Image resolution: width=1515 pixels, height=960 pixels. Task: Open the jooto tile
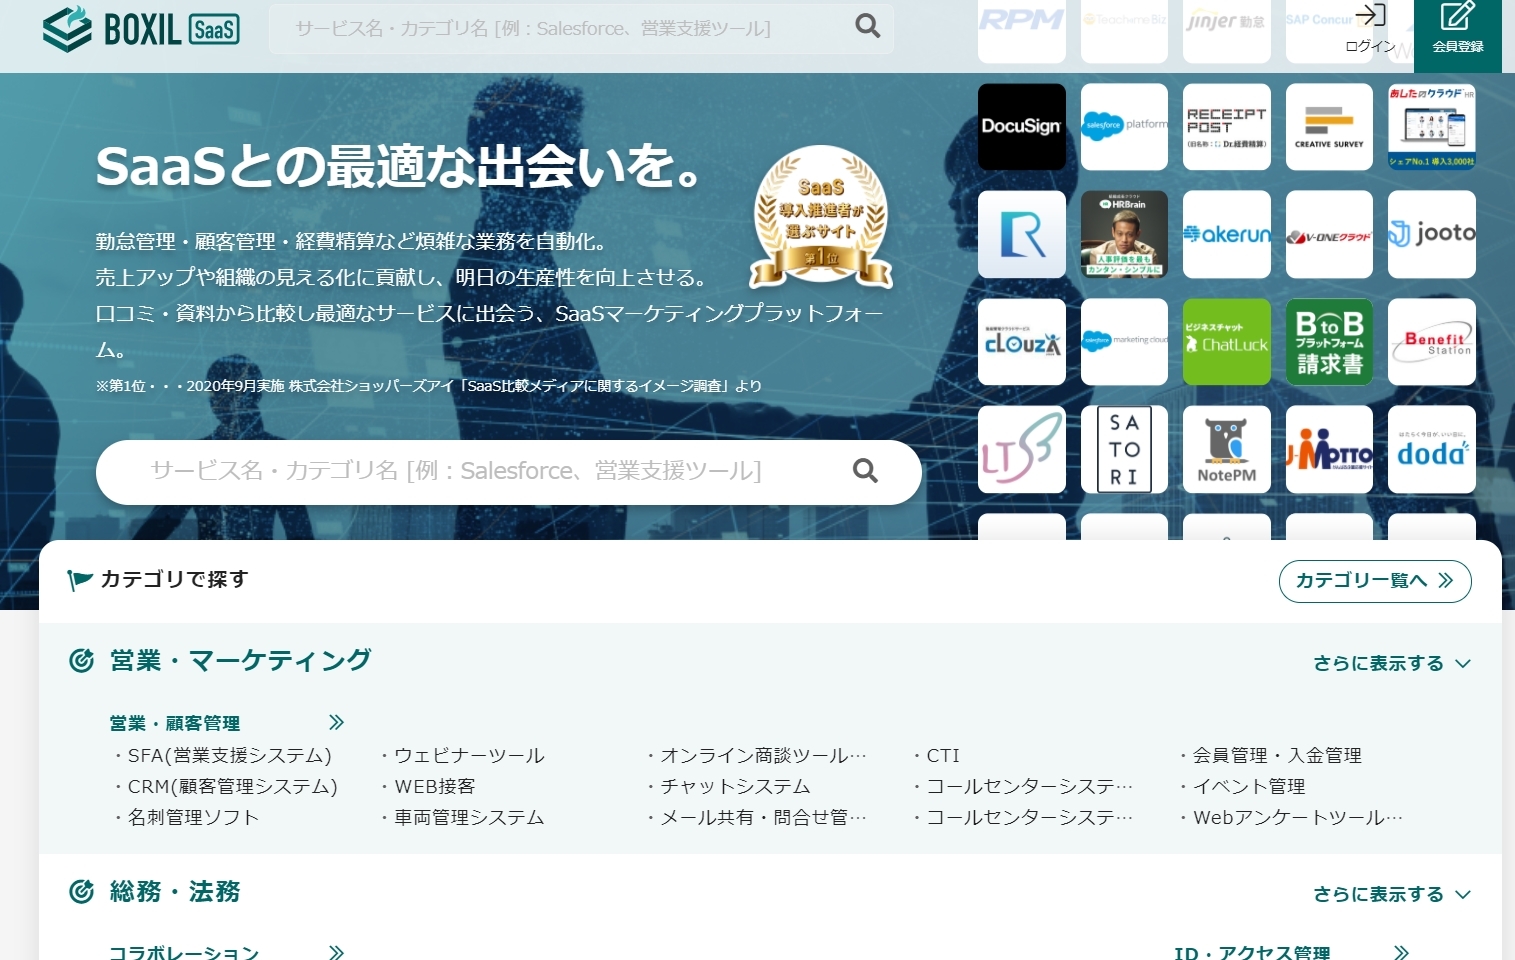[x=1432, y=234]
